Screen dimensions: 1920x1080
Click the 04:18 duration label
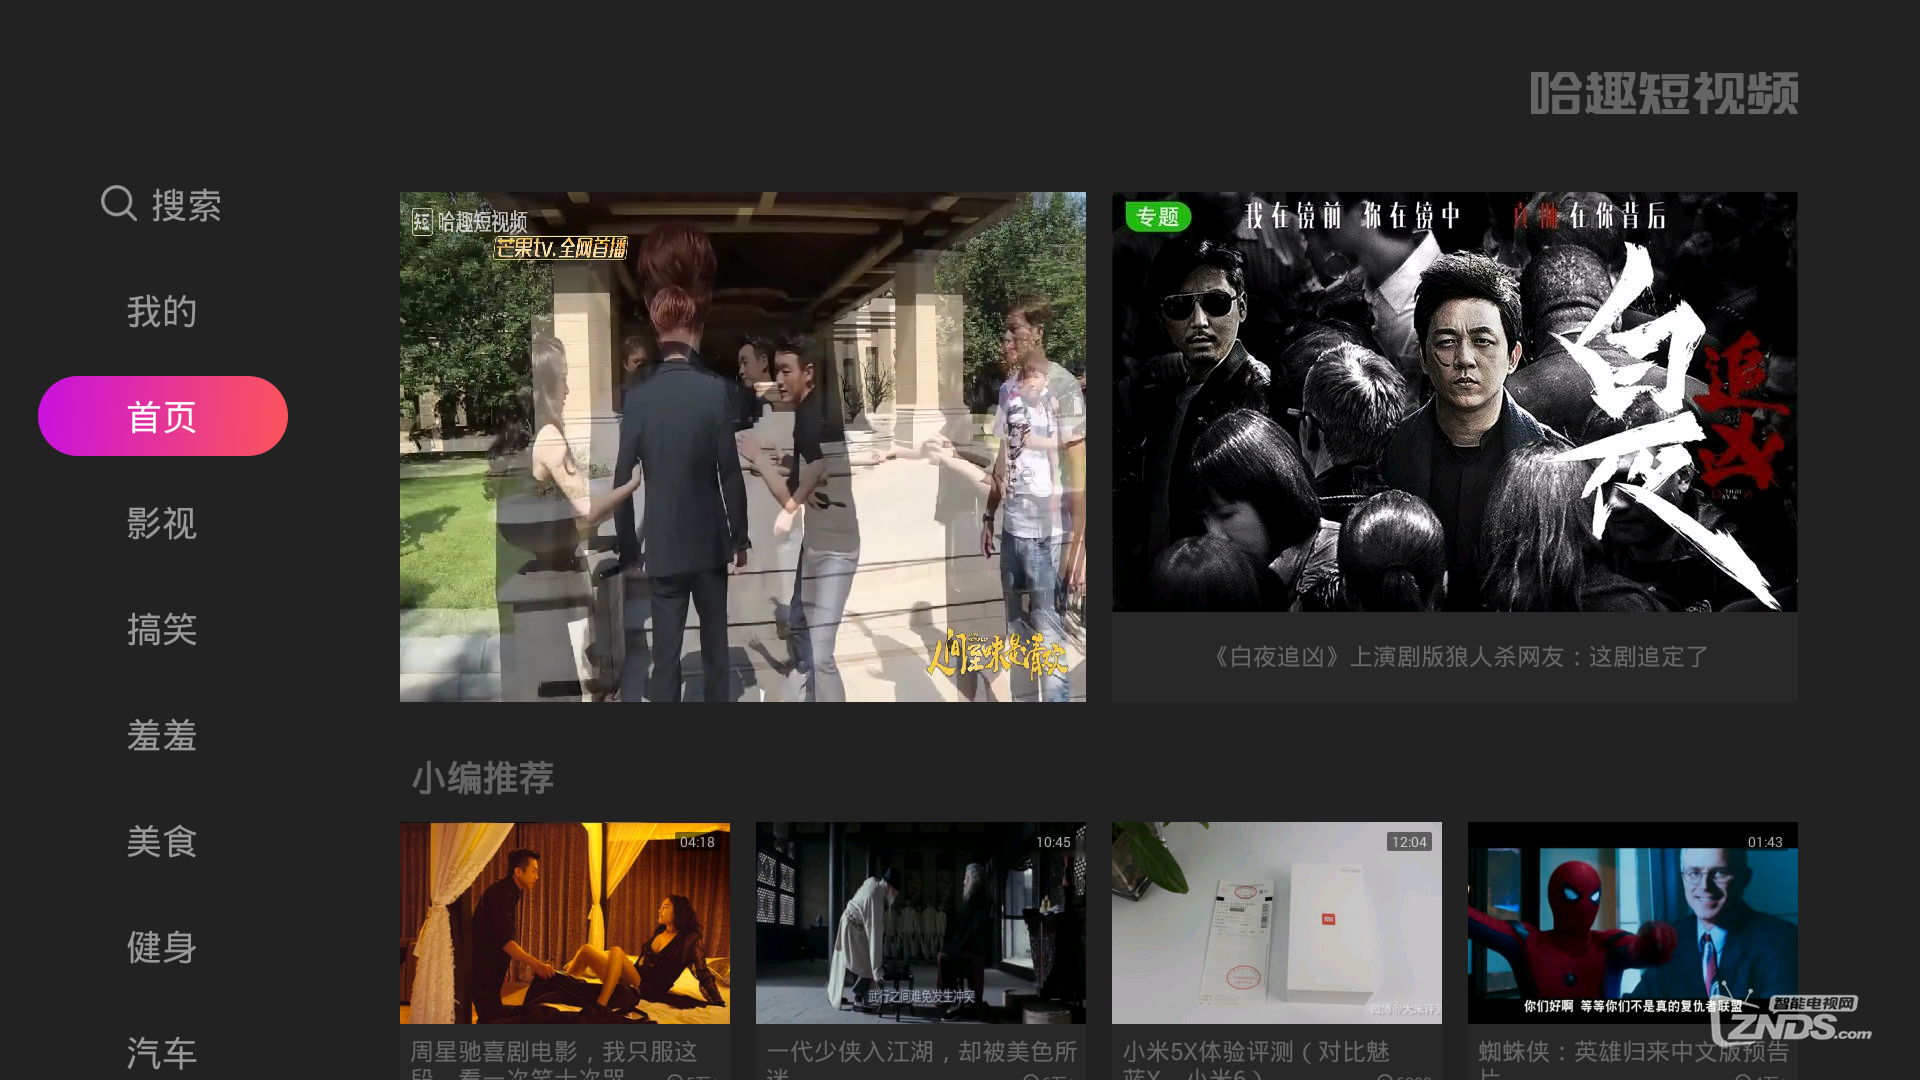click(x=697, y=842)
